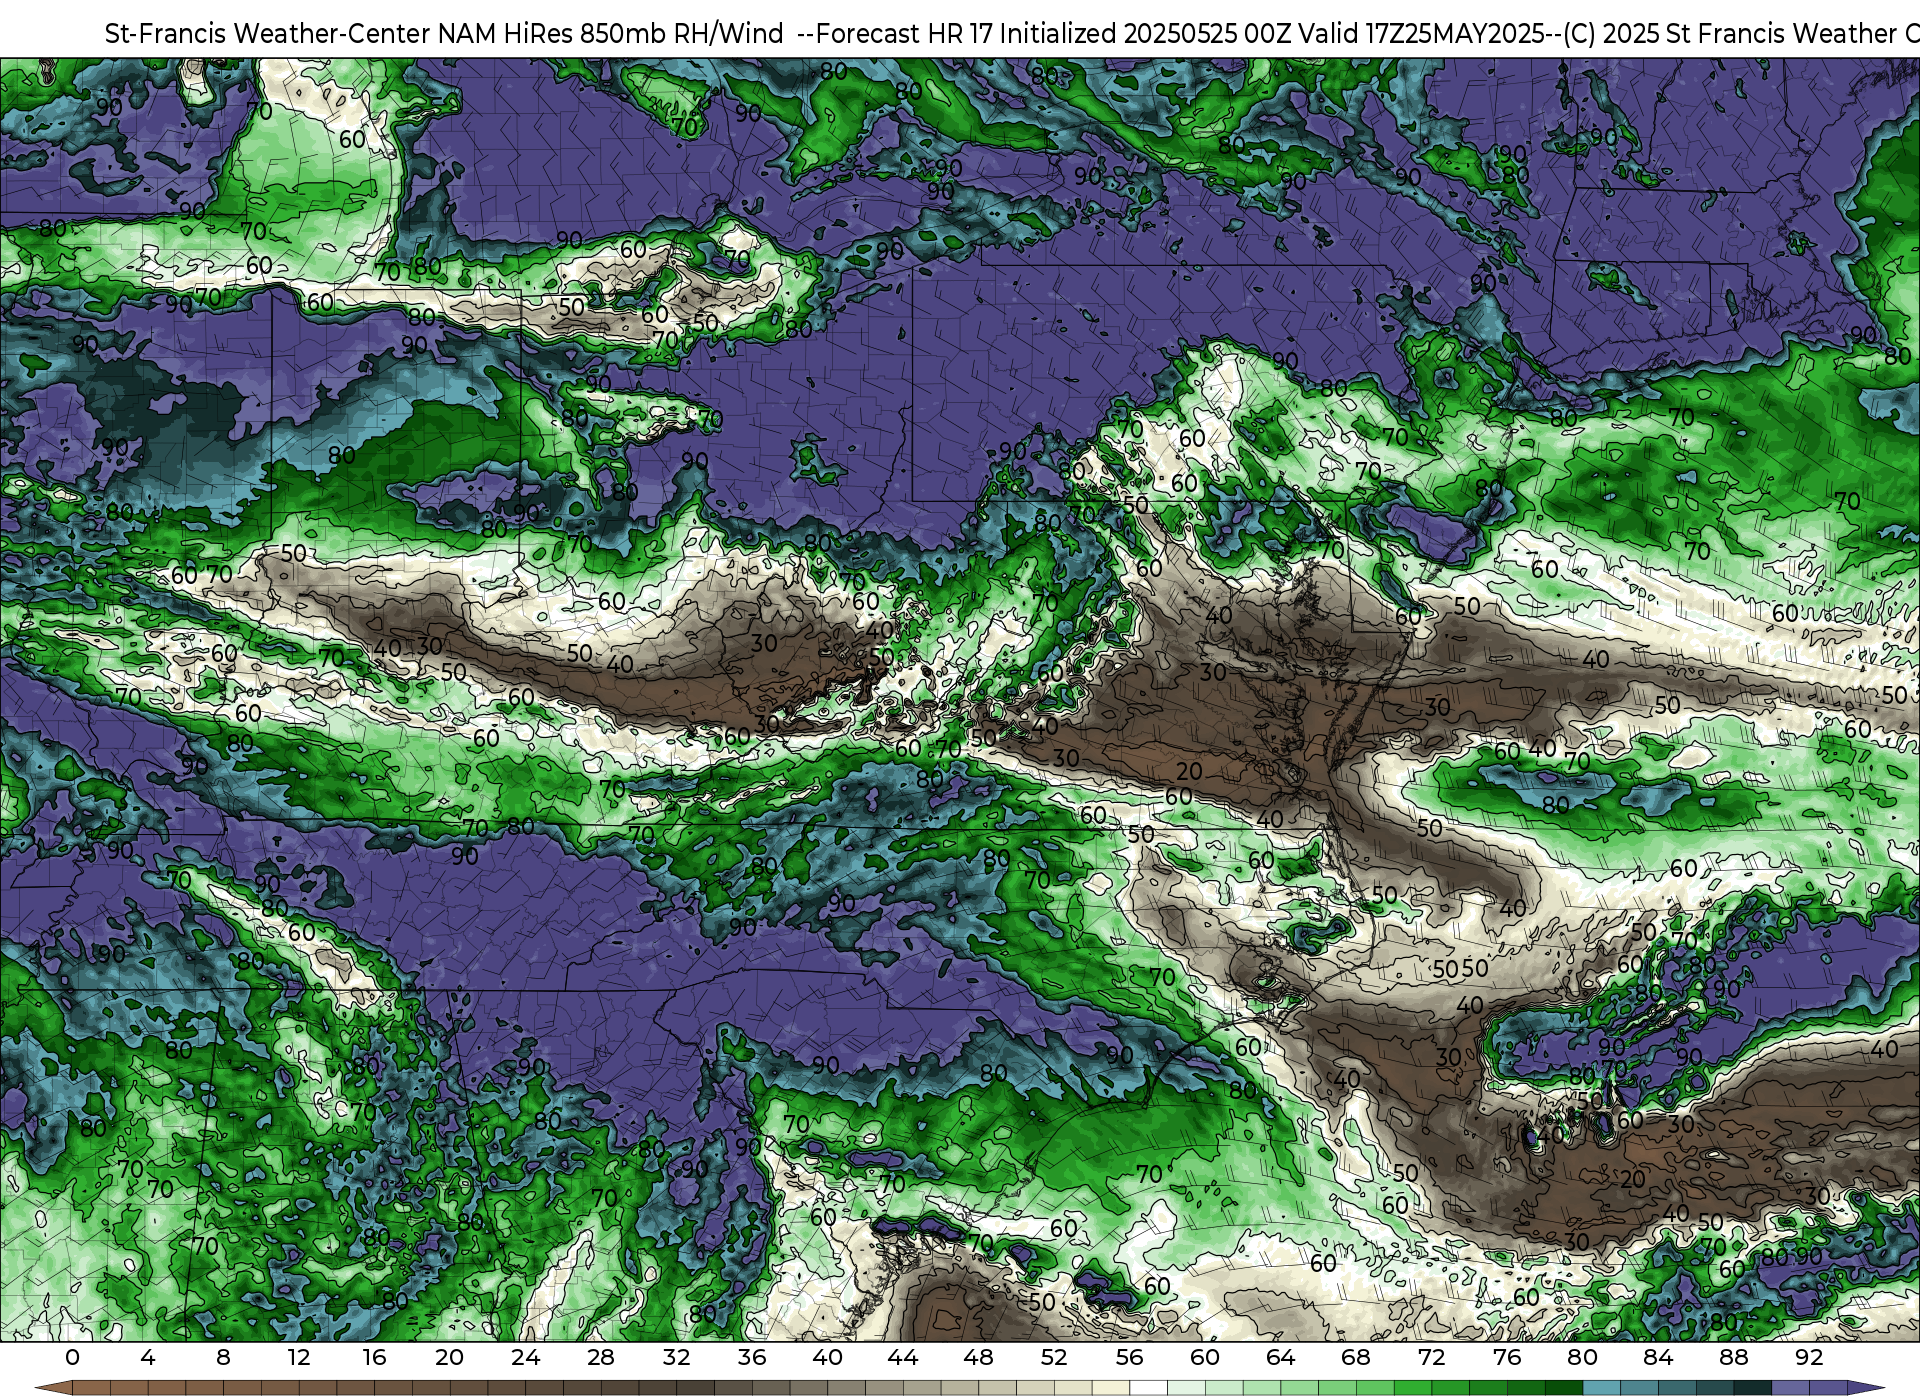Click colorbar label '84'
The width and height of the screenshot is (1920, 1400).
(1658, 1357)
